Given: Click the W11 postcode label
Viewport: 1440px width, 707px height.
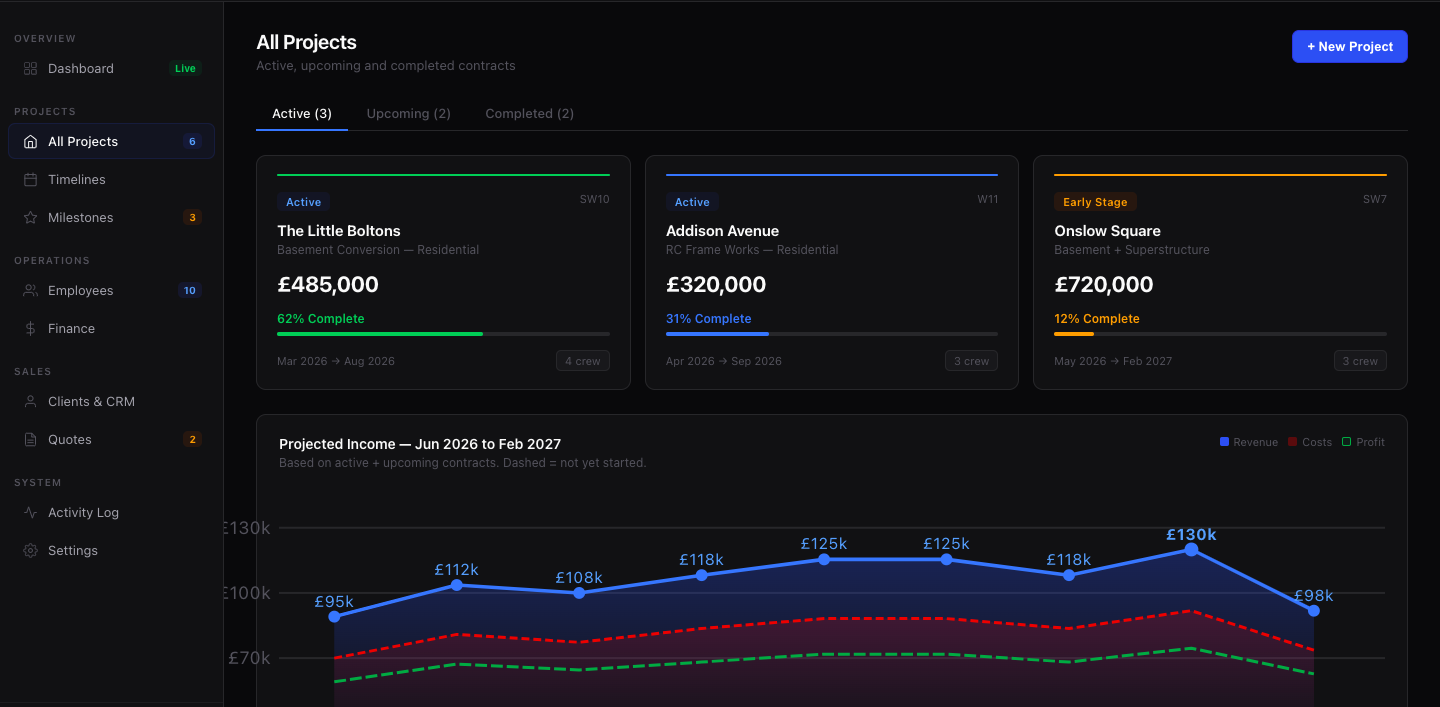Looking at the screenshot, I should 987,199.
